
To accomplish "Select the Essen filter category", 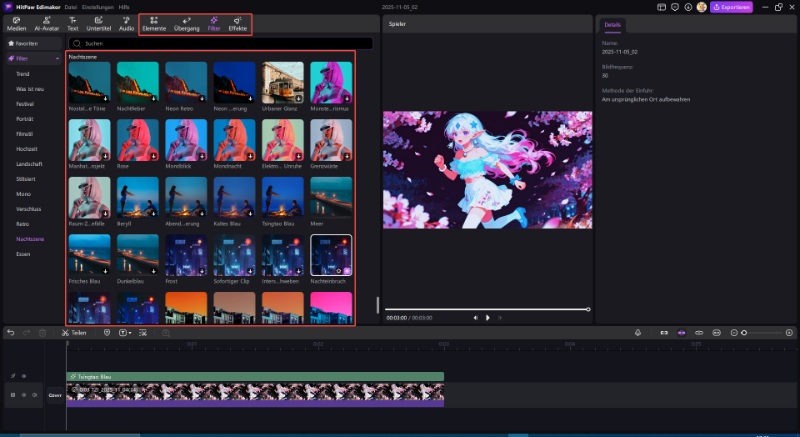I will tap(23, 254).
